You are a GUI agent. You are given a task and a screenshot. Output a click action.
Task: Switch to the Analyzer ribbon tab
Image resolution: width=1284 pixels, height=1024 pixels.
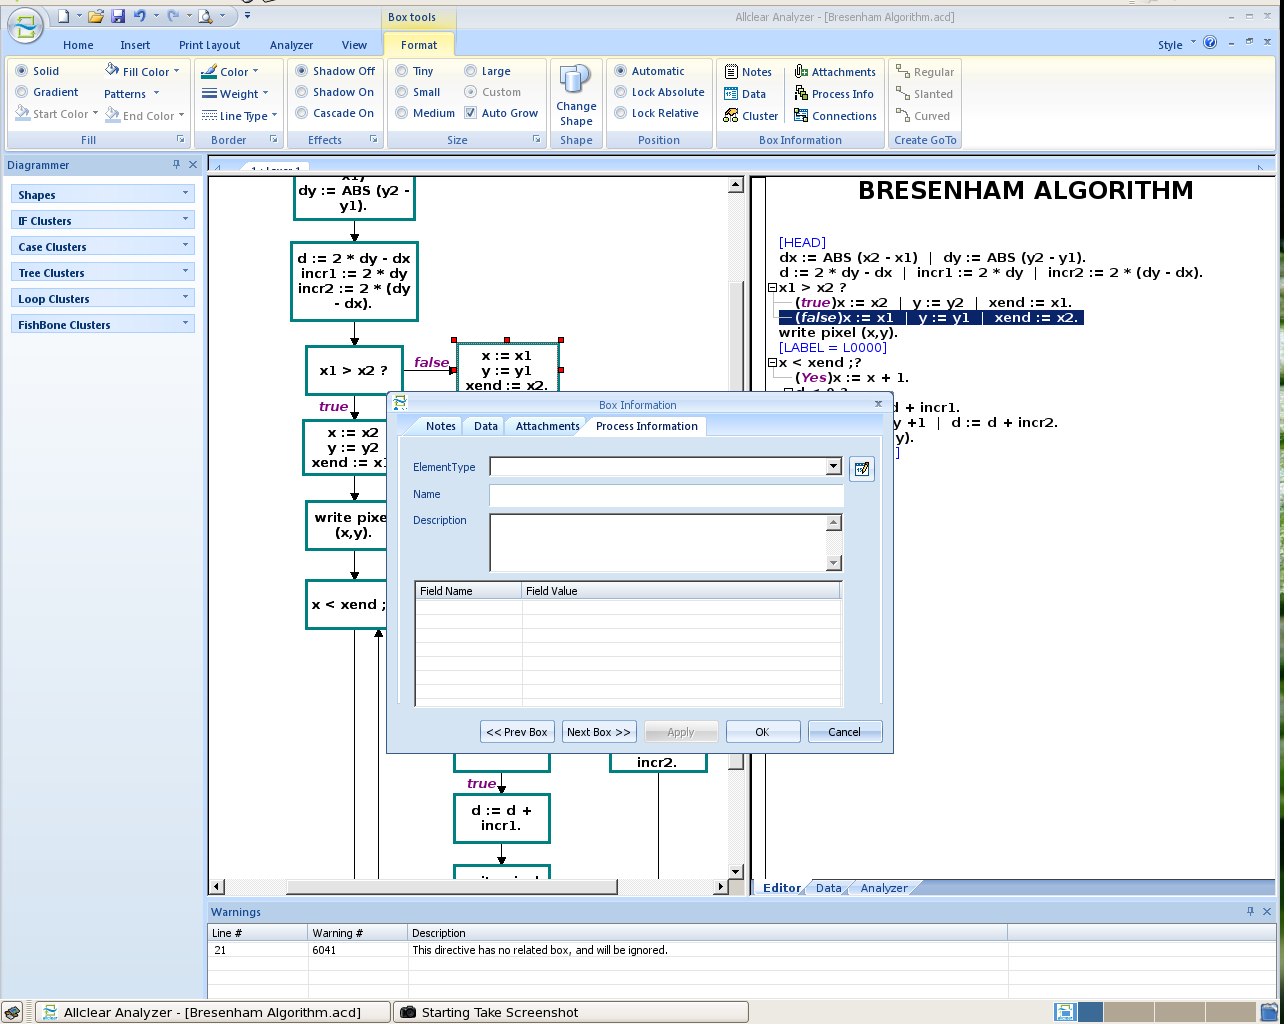[291, 45]
